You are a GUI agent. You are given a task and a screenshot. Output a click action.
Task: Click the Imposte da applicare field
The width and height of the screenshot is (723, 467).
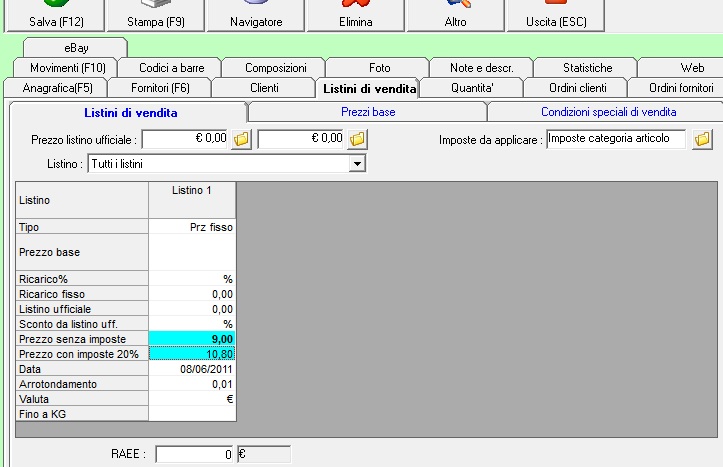point(616,139)
